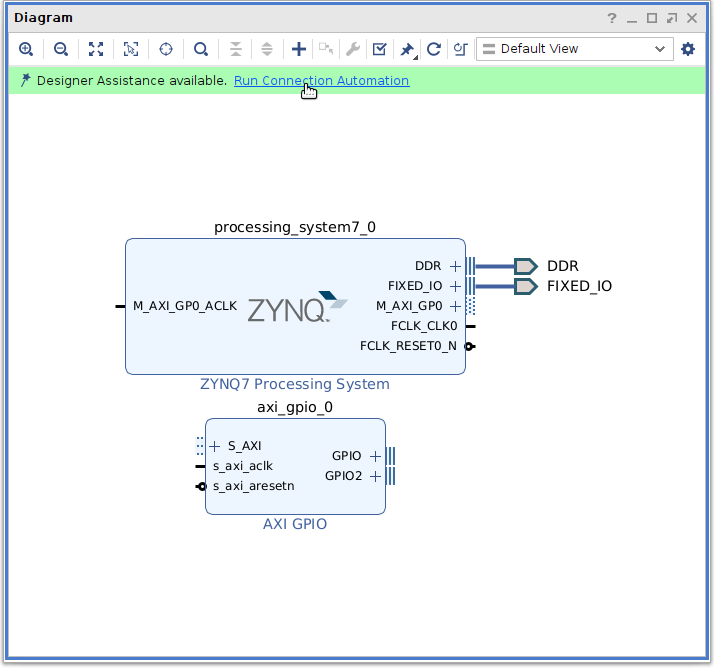
Task: Select the ZYNQ7 Processing System block
Action: [x=294, y=340]
